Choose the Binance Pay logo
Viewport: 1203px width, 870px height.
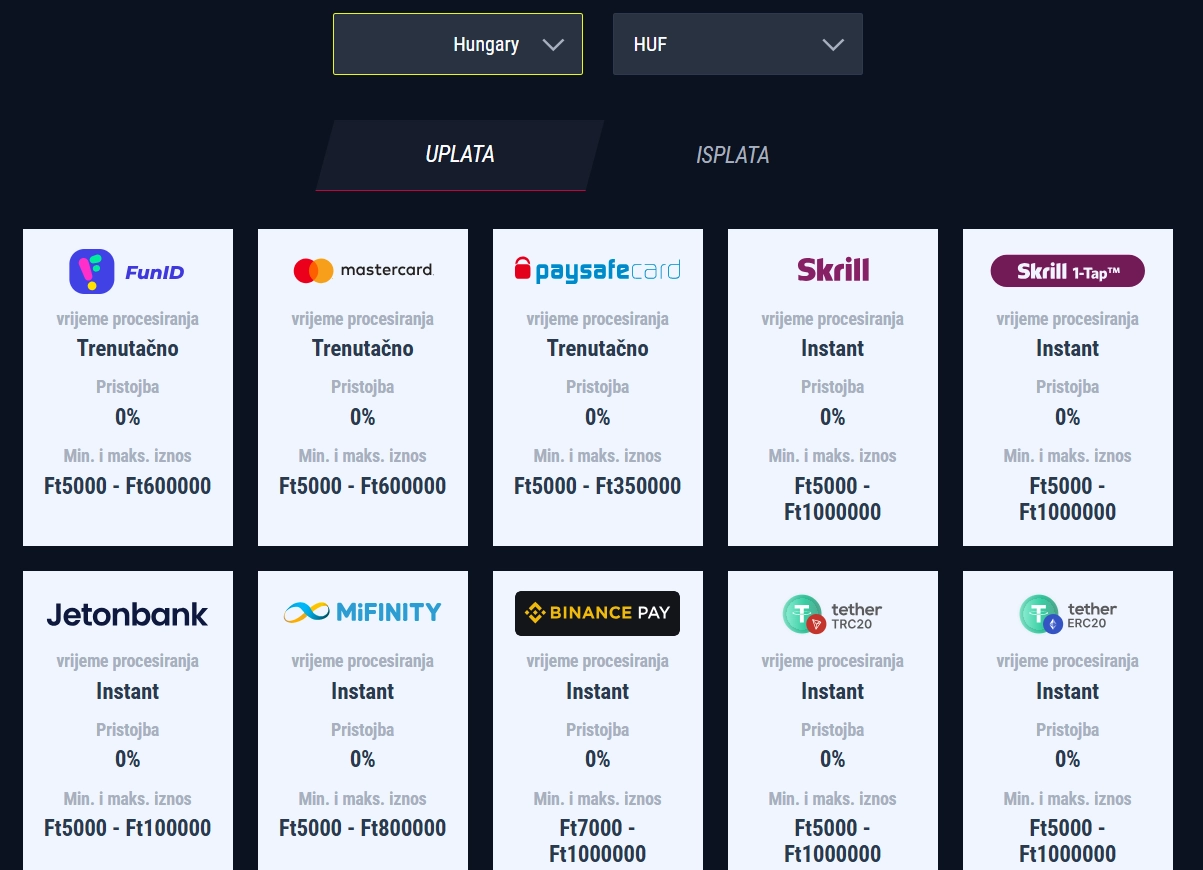(x=597, y=613)
